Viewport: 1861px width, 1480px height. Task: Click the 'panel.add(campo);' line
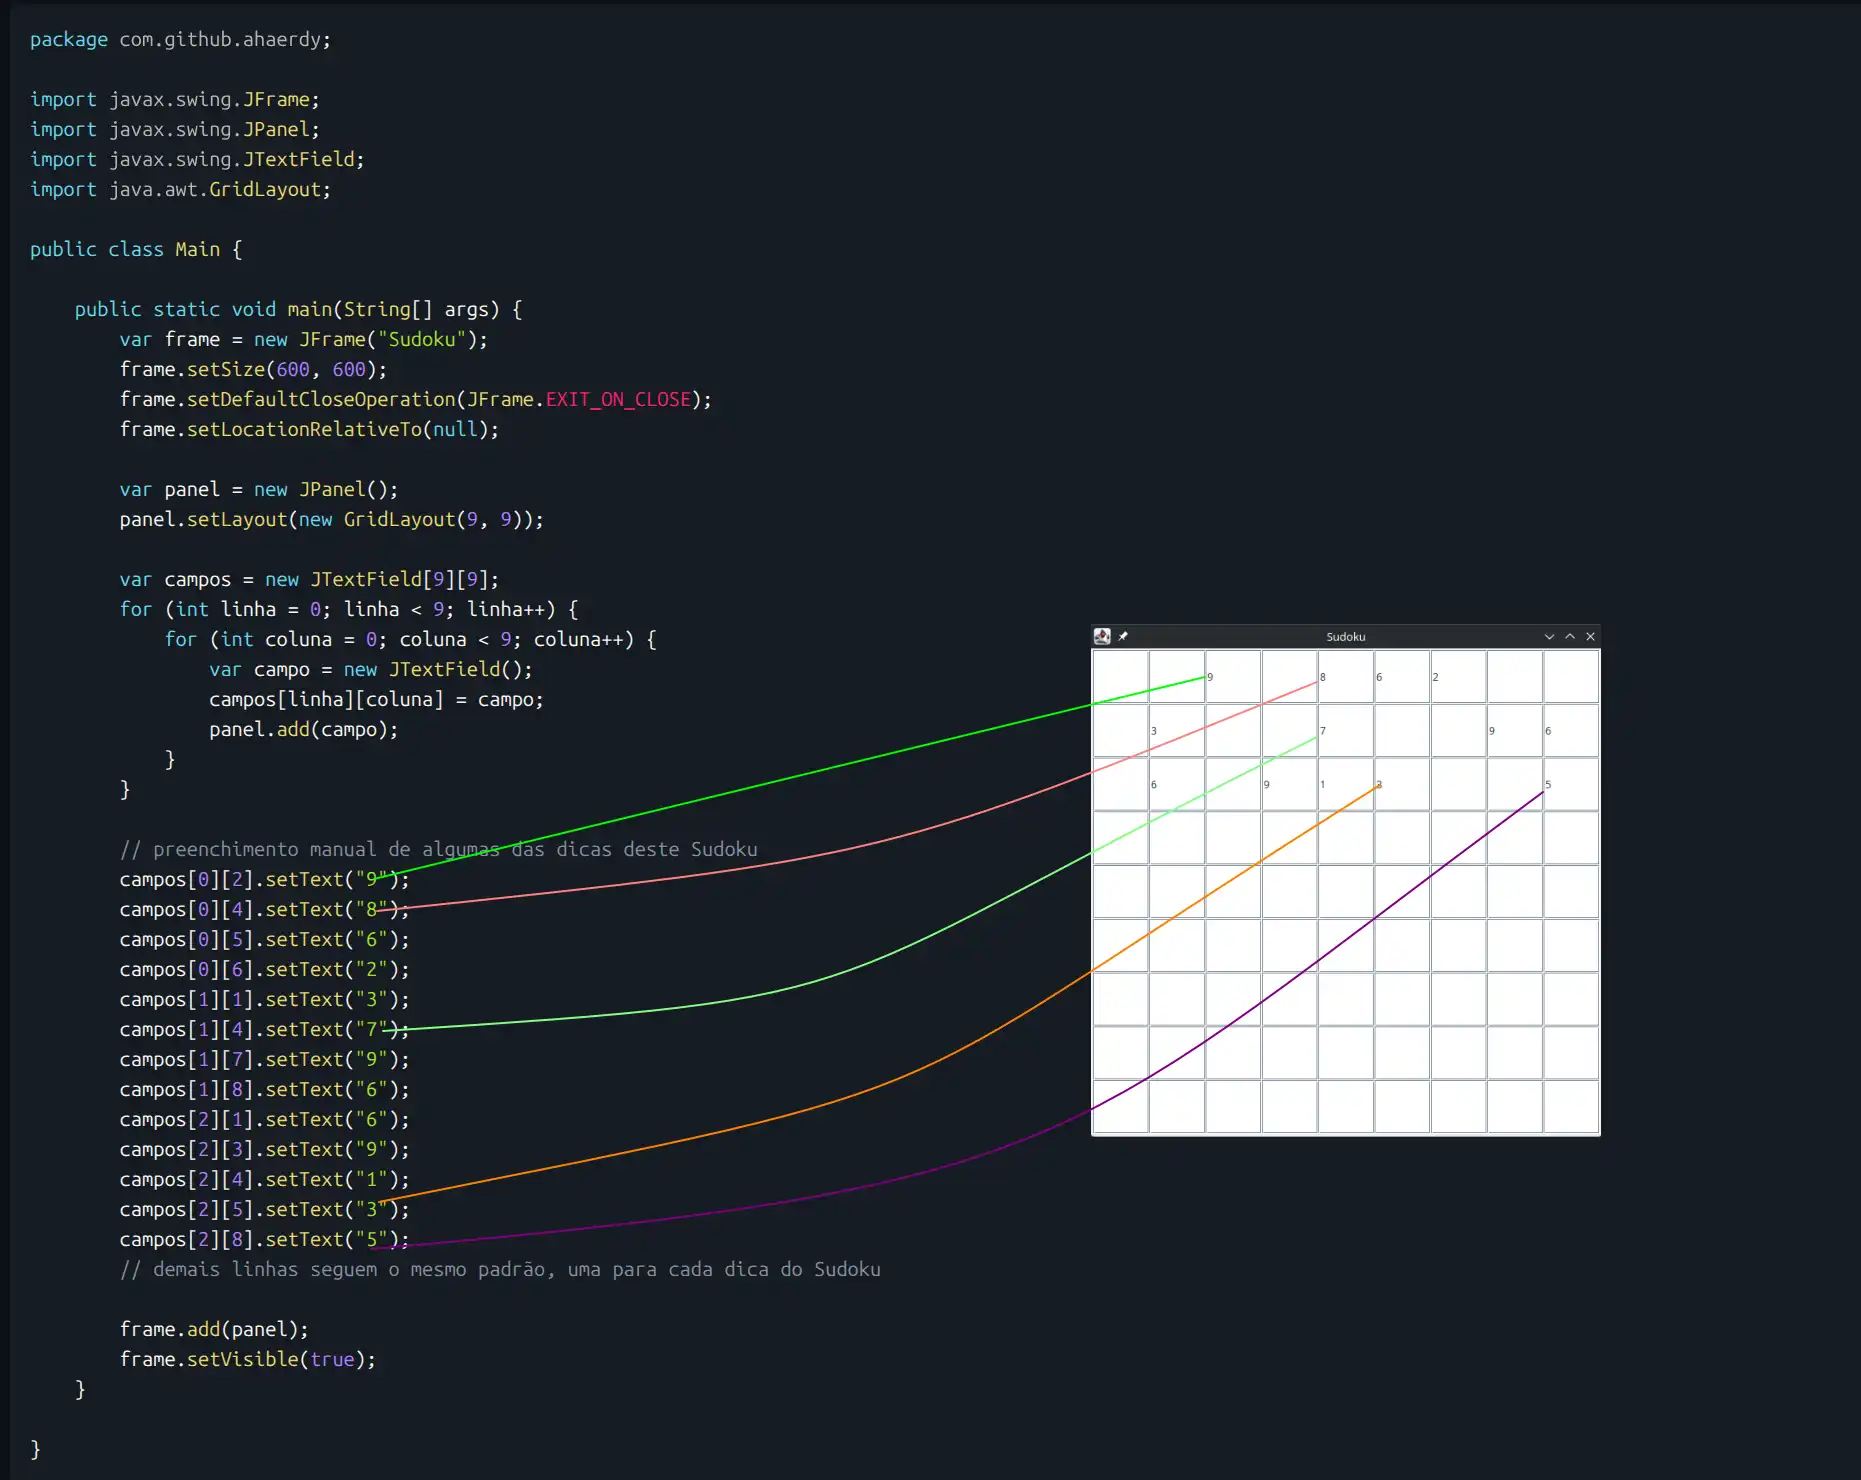(x=304, y=730)
